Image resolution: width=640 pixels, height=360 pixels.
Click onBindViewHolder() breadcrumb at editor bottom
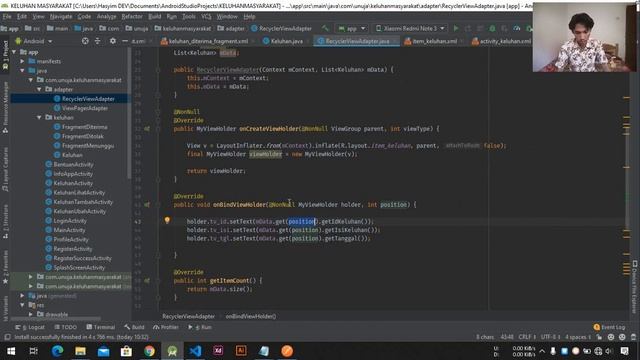pyautogui.click(x=251, y=316)
